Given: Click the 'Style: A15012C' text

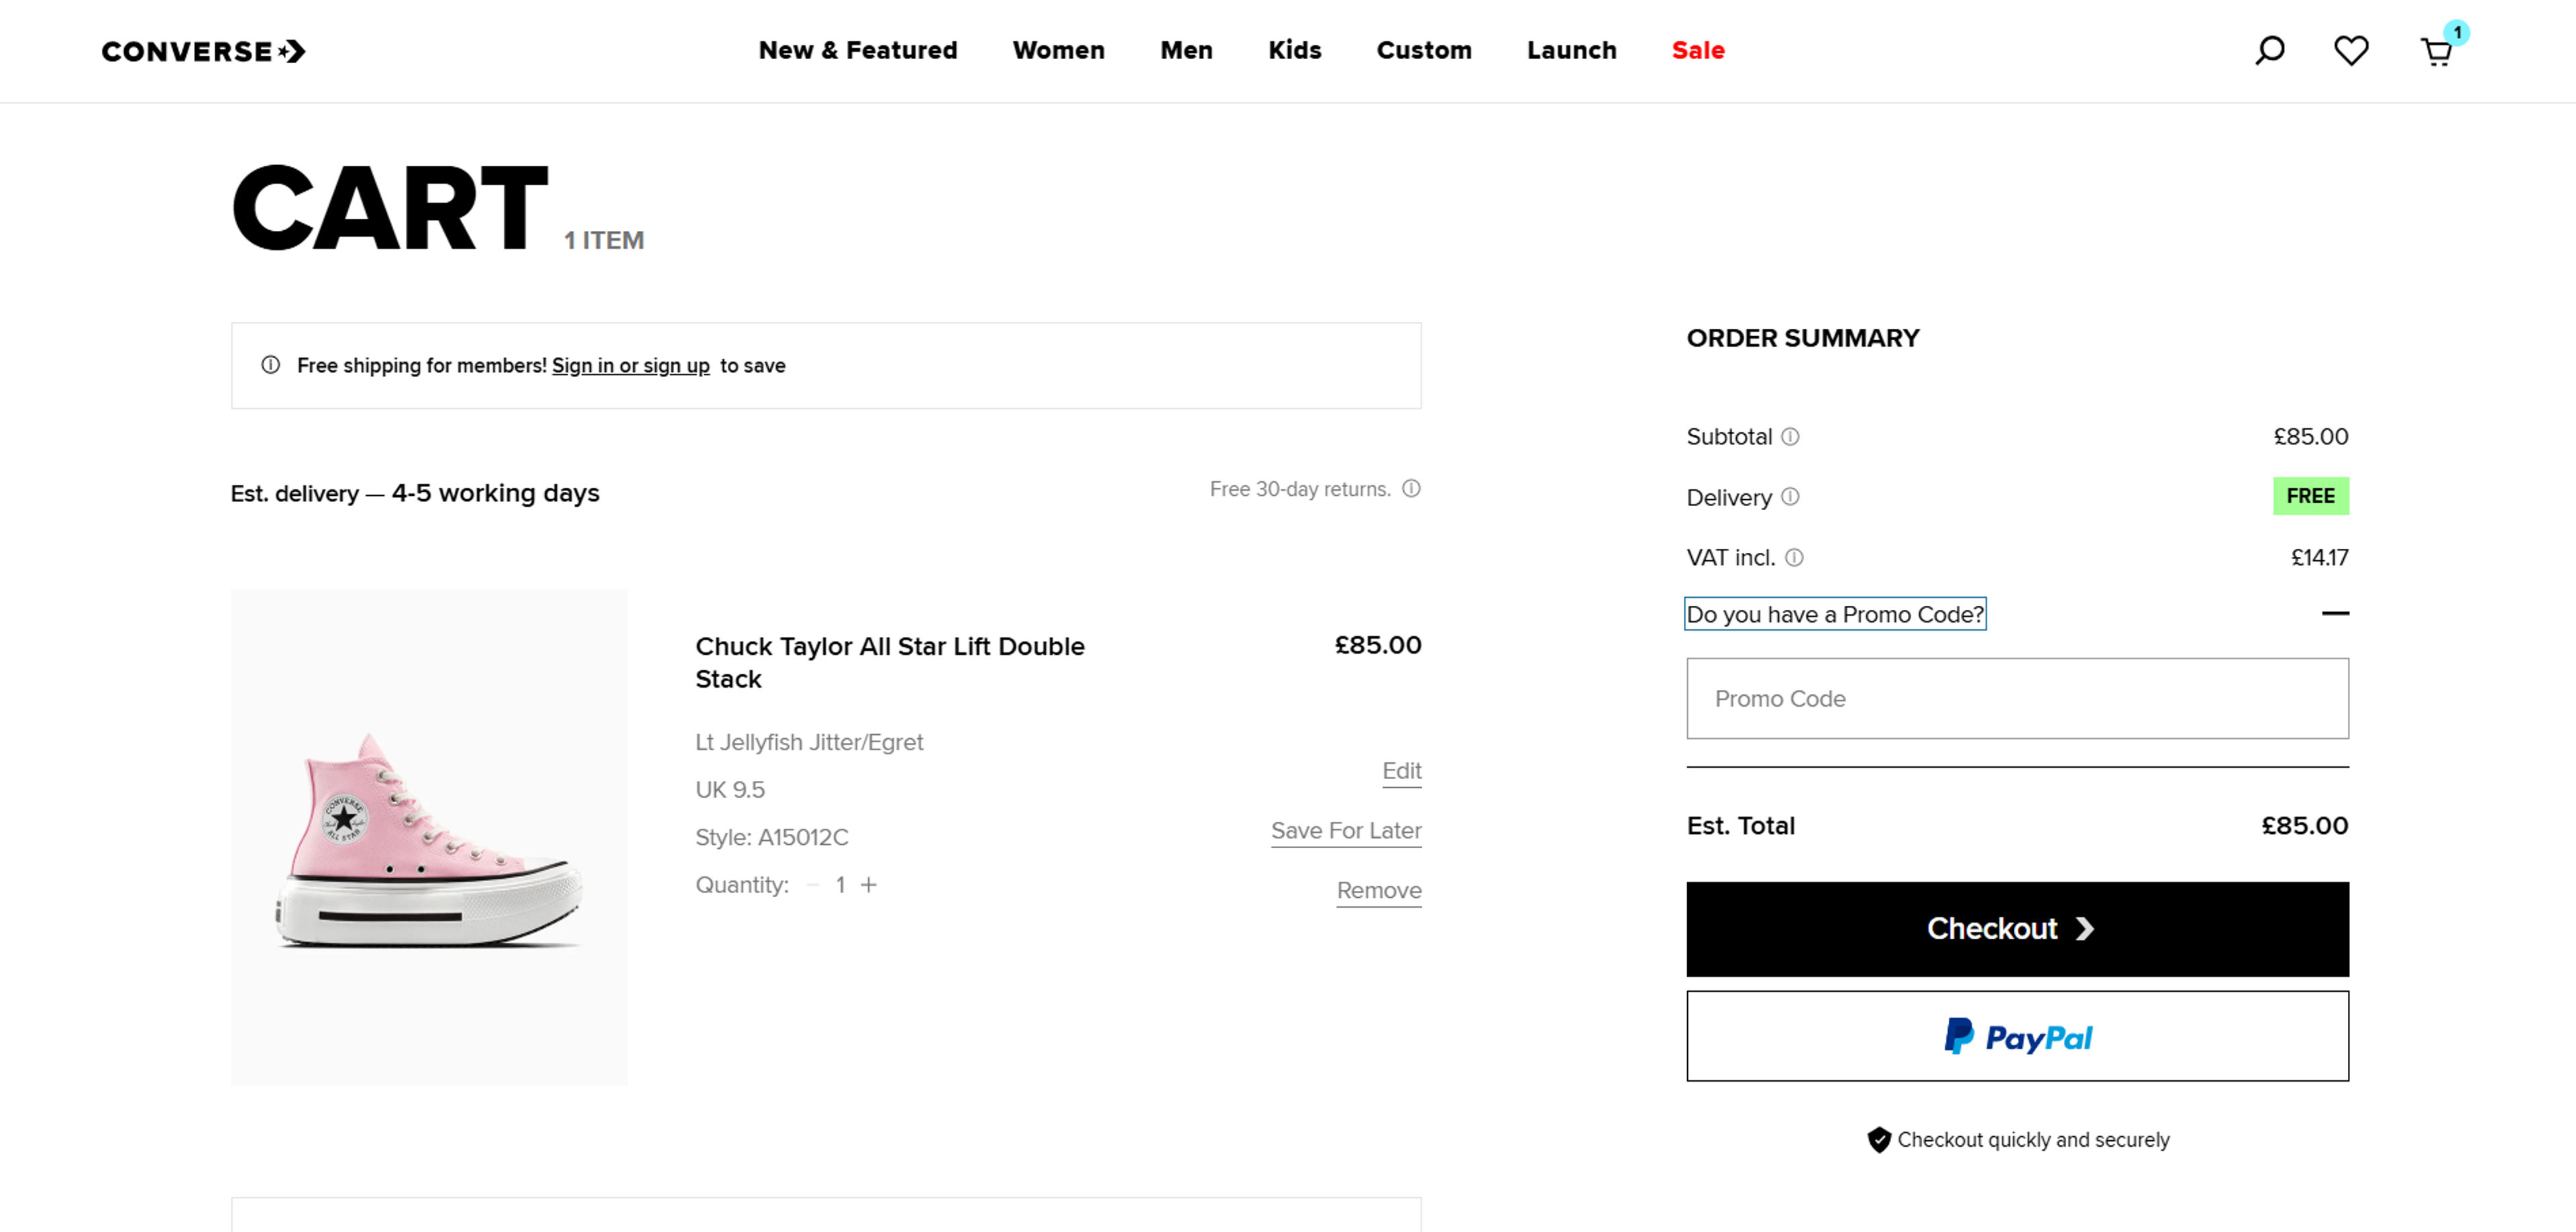Looking at the screenshot, I should 772,837.
